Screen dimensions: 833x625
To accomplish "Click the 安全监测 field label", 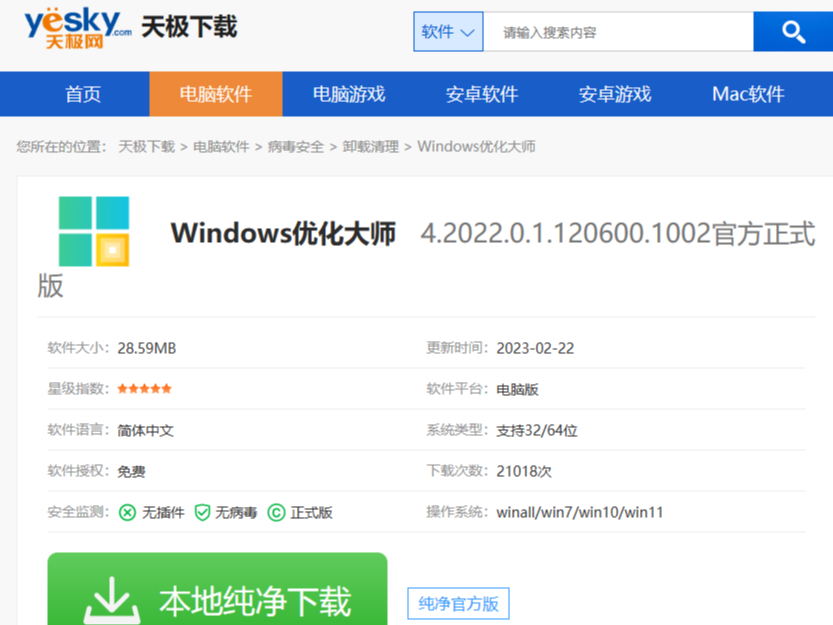I will 79,512.
